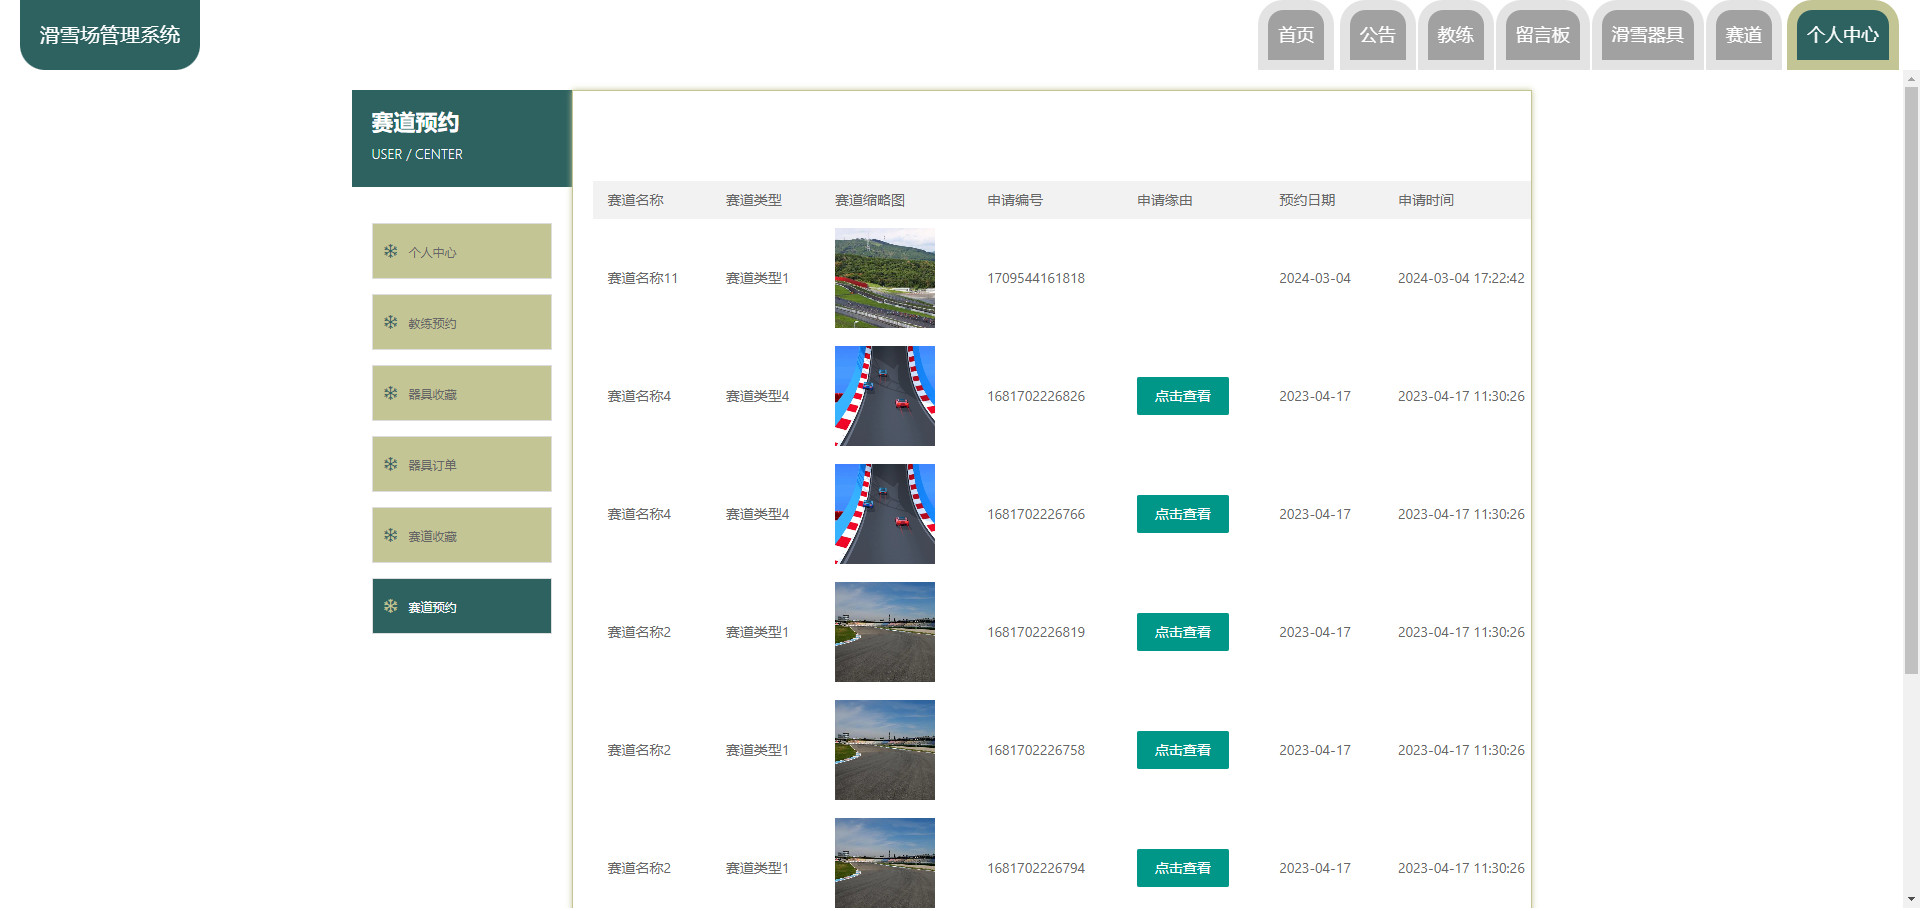This screenshot has height=911, width=1920.
Task: Click the 申请编号 column header
Action: click(x=1015, y=200)
